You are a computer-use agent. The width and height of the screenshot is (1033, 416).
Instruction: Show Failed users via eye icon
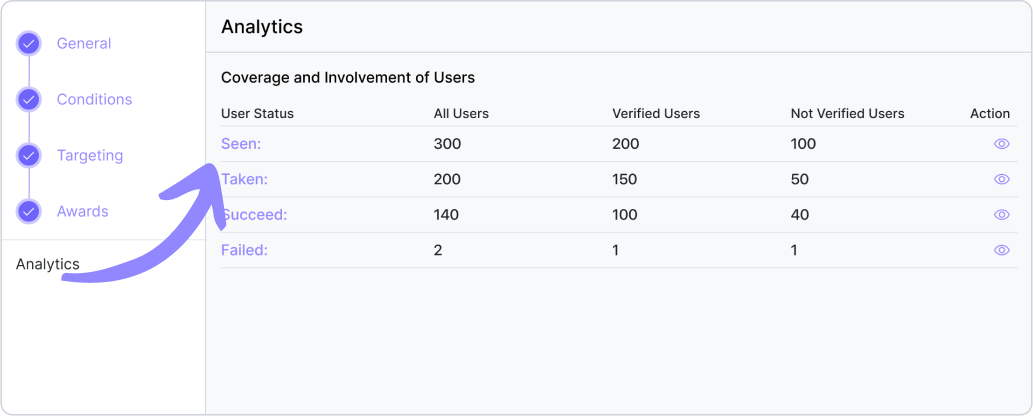coord(1001,250)
